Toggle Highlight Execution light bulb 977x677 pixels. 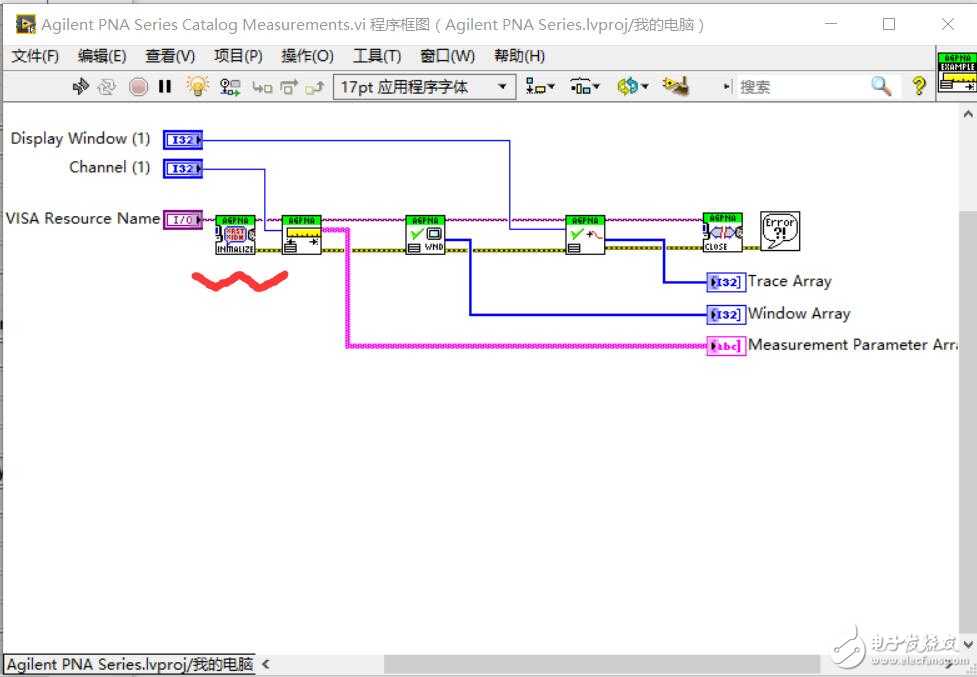[198, 86]
